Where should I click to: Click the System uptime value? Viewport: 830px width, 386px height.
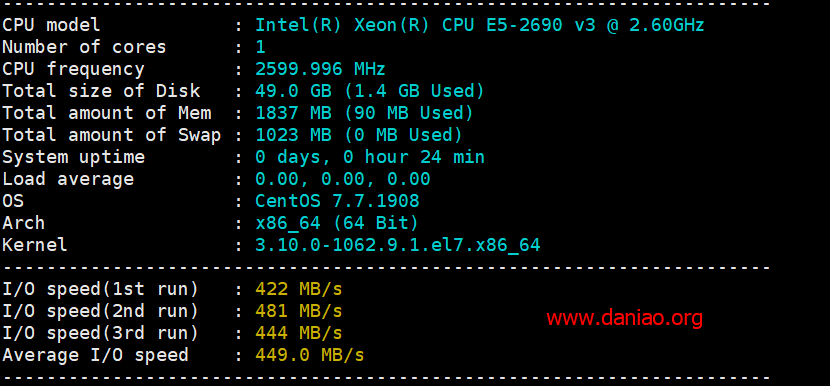[x=369, y=157]
